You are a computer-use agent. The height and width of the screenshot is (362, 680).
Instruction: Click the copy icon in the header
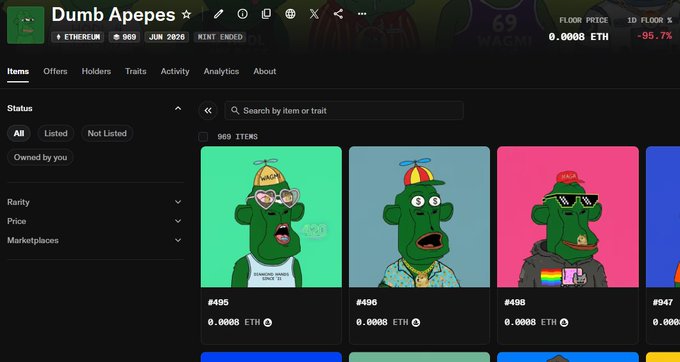pos(266,14)
